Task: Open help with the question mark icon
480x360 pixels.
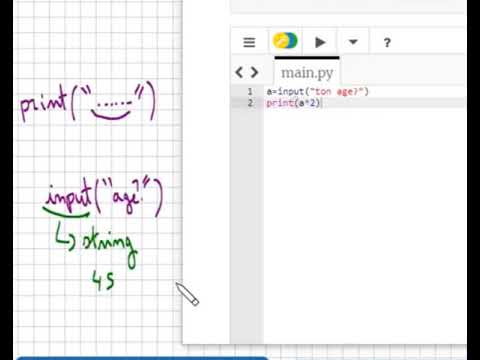Action: click(x=387, y=43)
